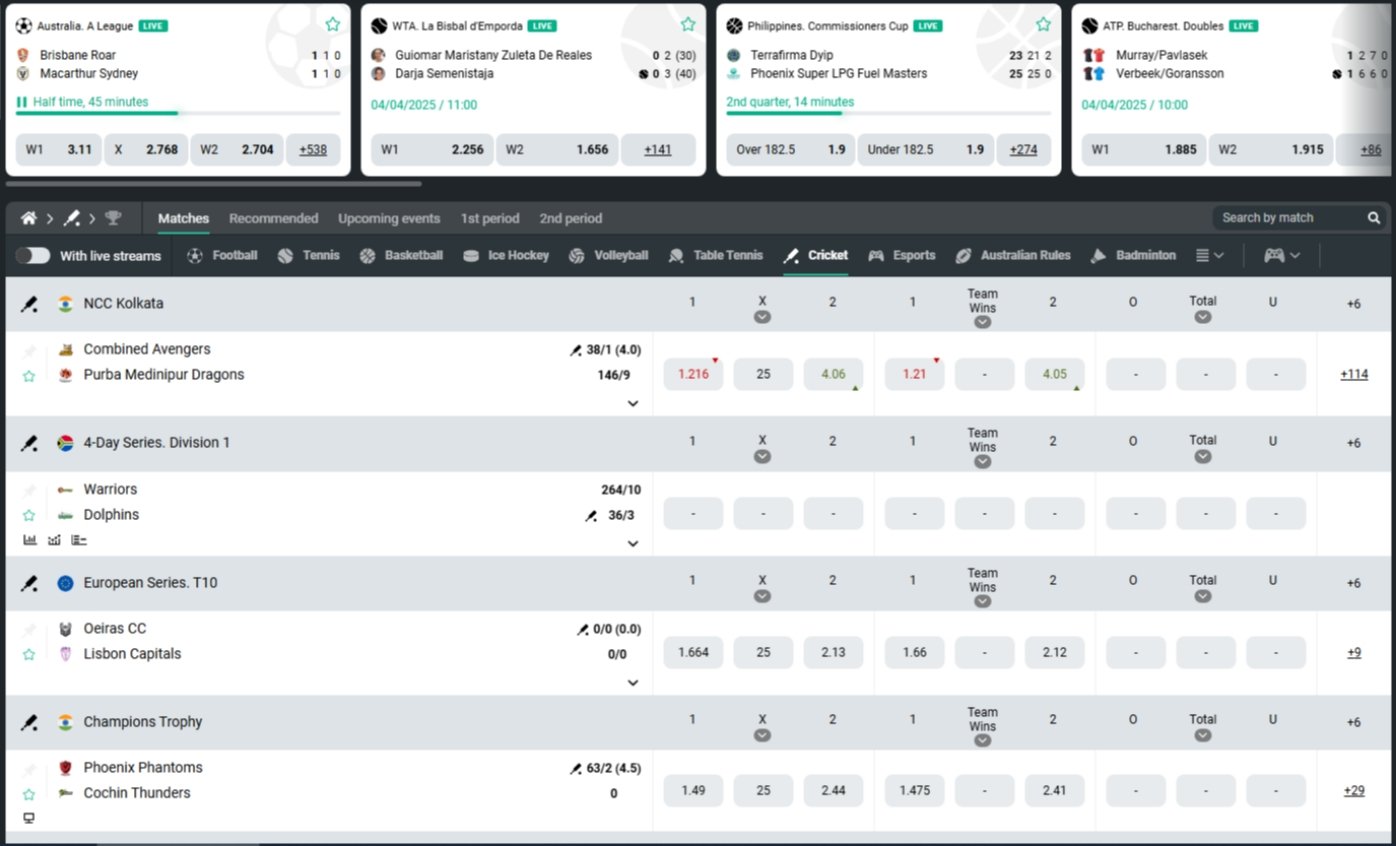This screenshot has width=1396, height=846.
Task: Pin the Phoenix Phantoms match
Action: coord(29,769)
